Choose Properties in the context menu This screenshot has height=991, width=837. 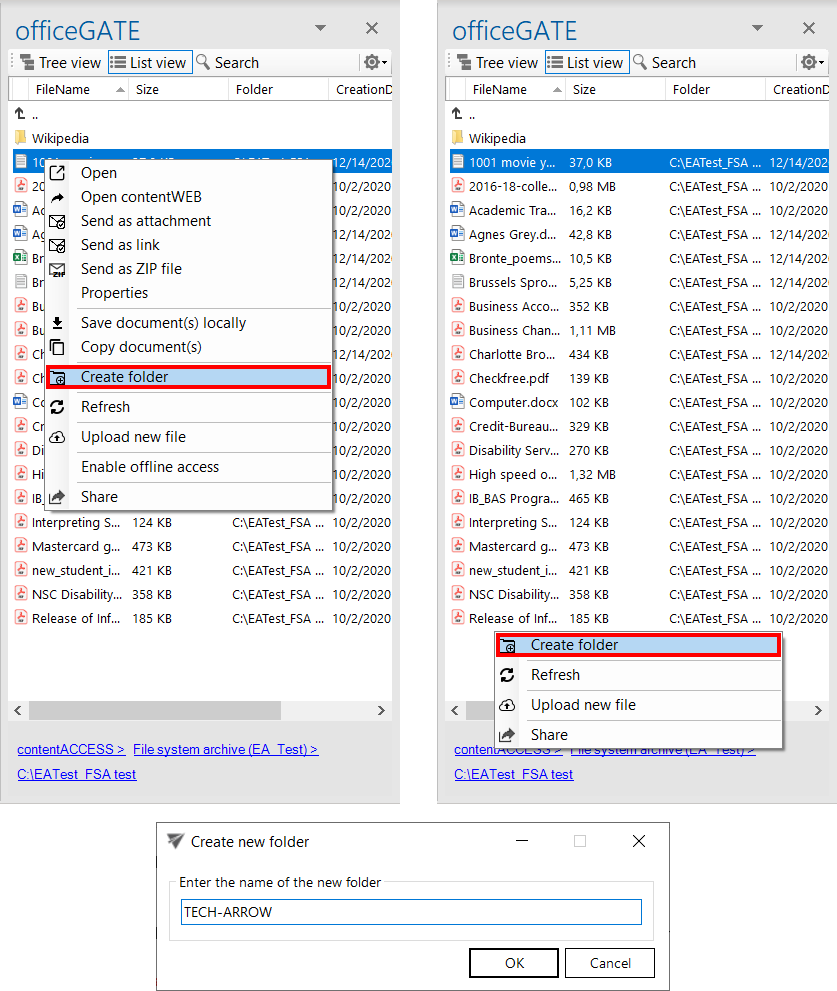click(114, 293)
